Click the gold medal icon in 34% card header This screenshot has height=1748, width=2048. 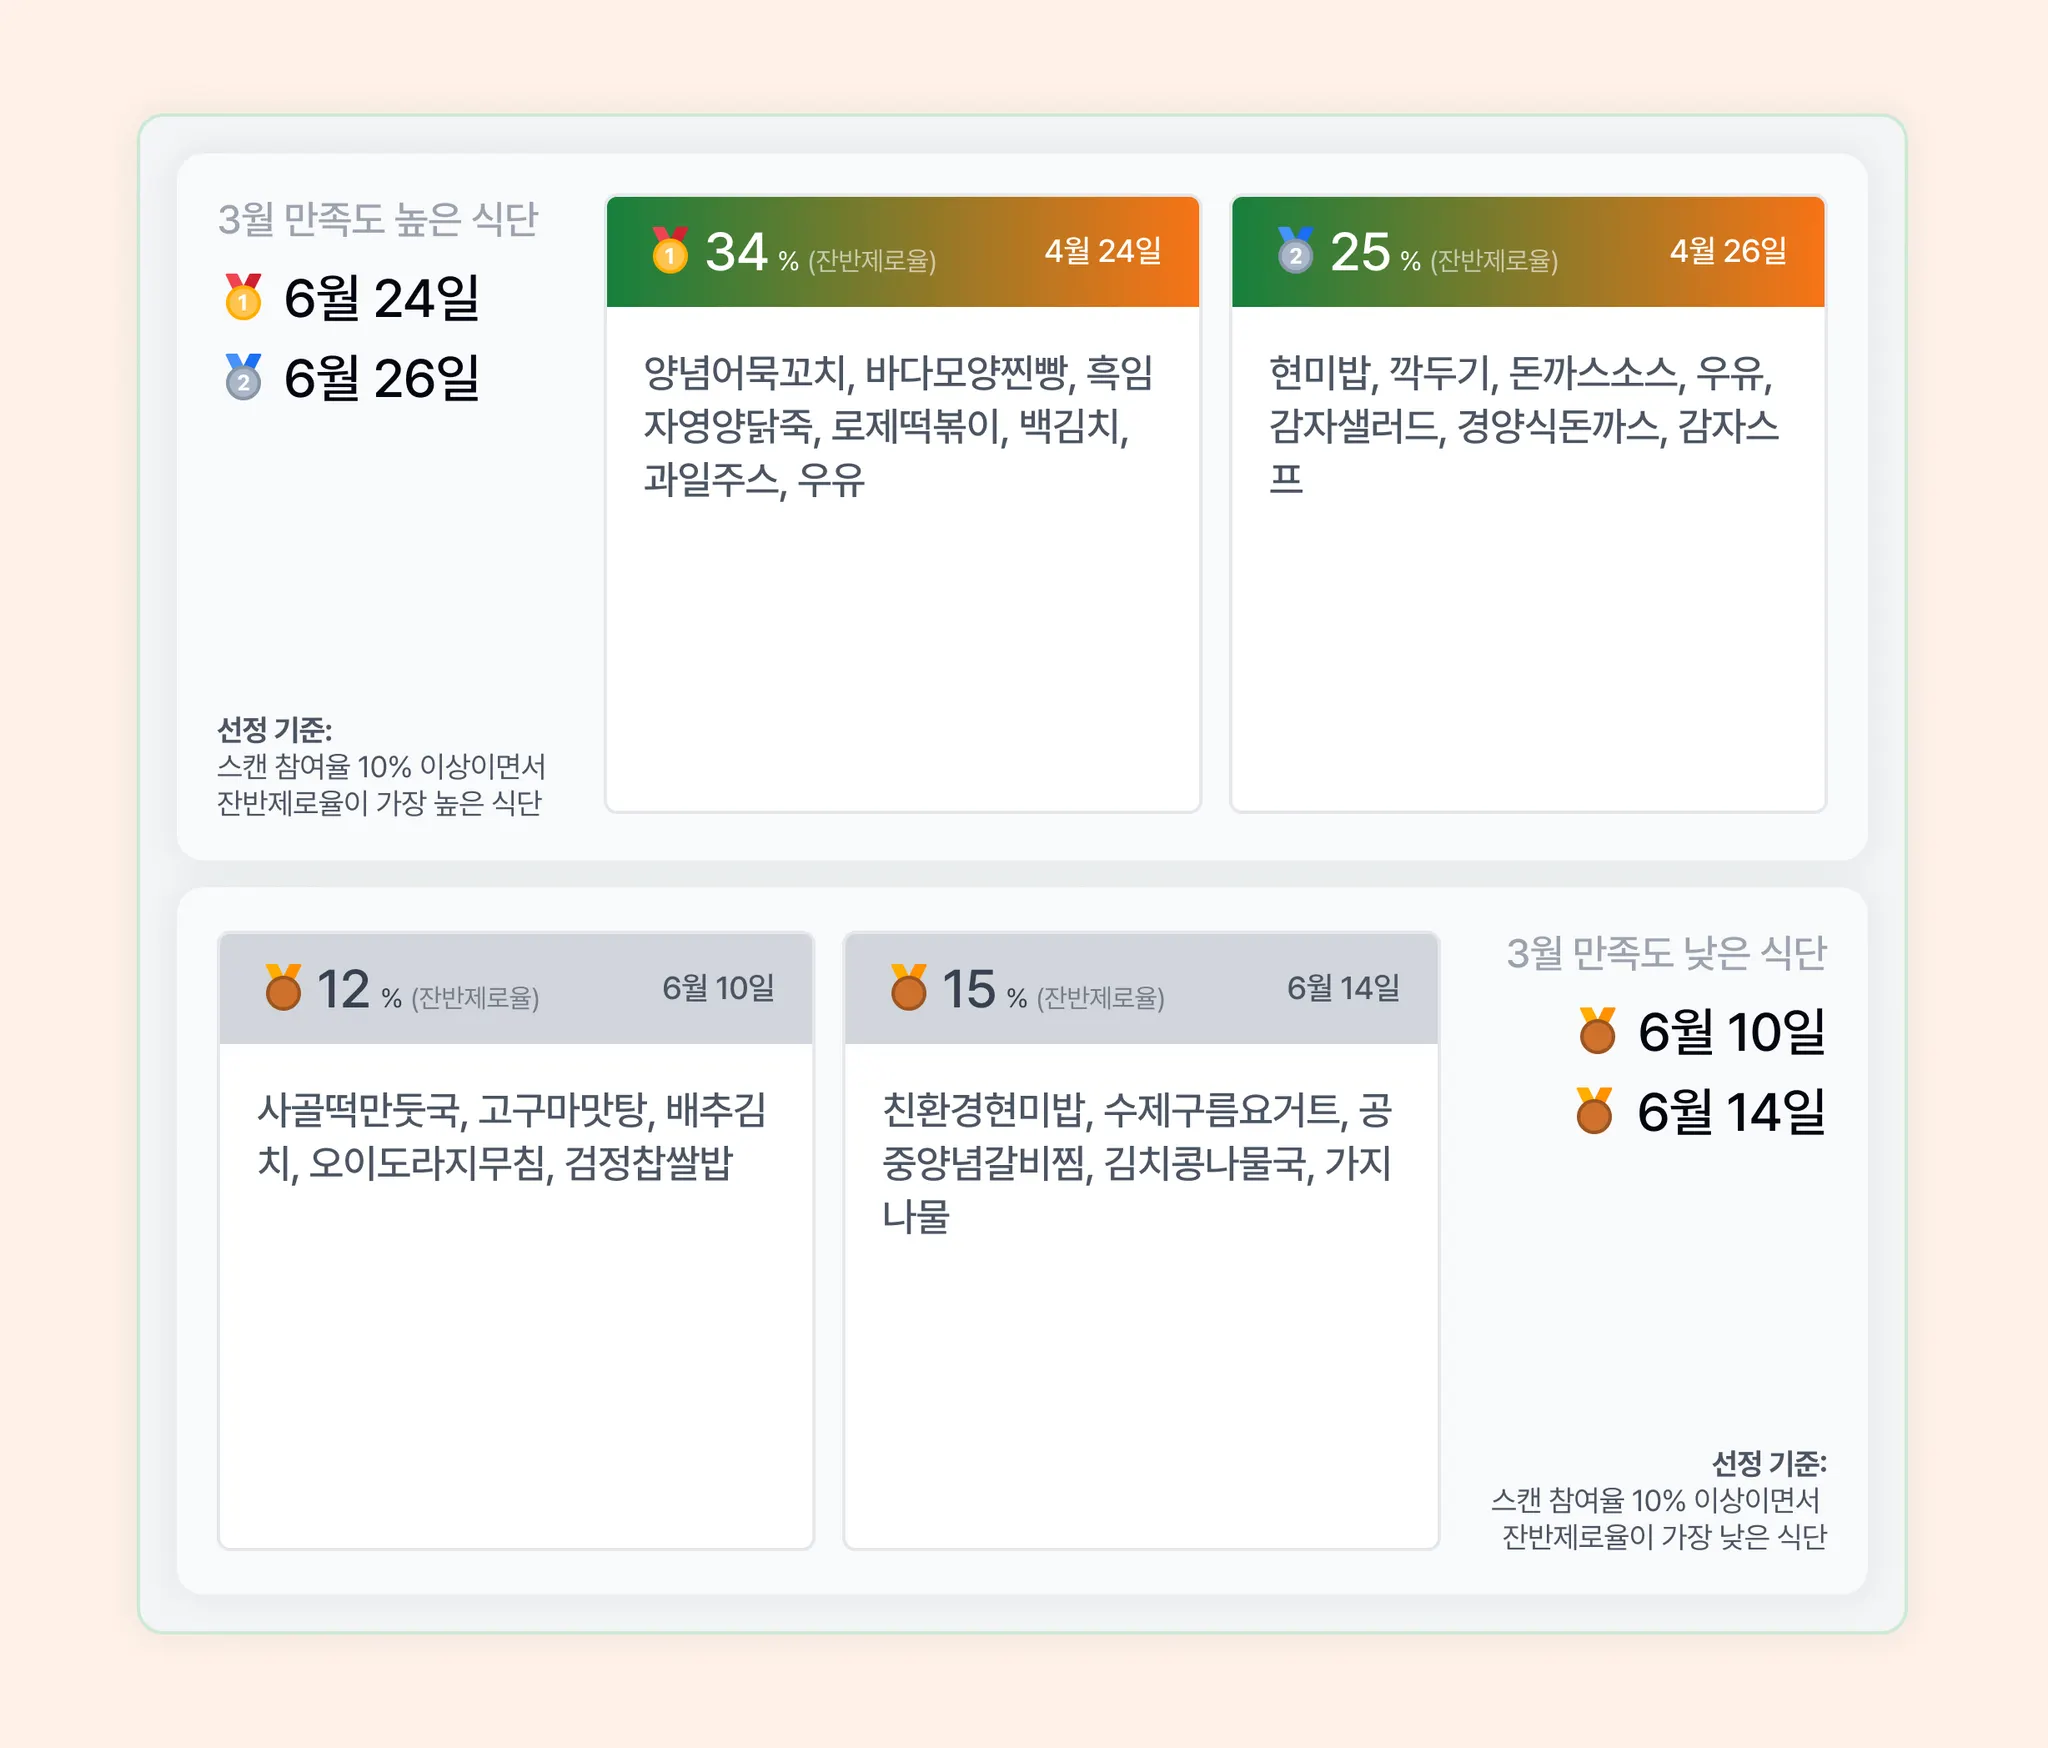(670, 250)
